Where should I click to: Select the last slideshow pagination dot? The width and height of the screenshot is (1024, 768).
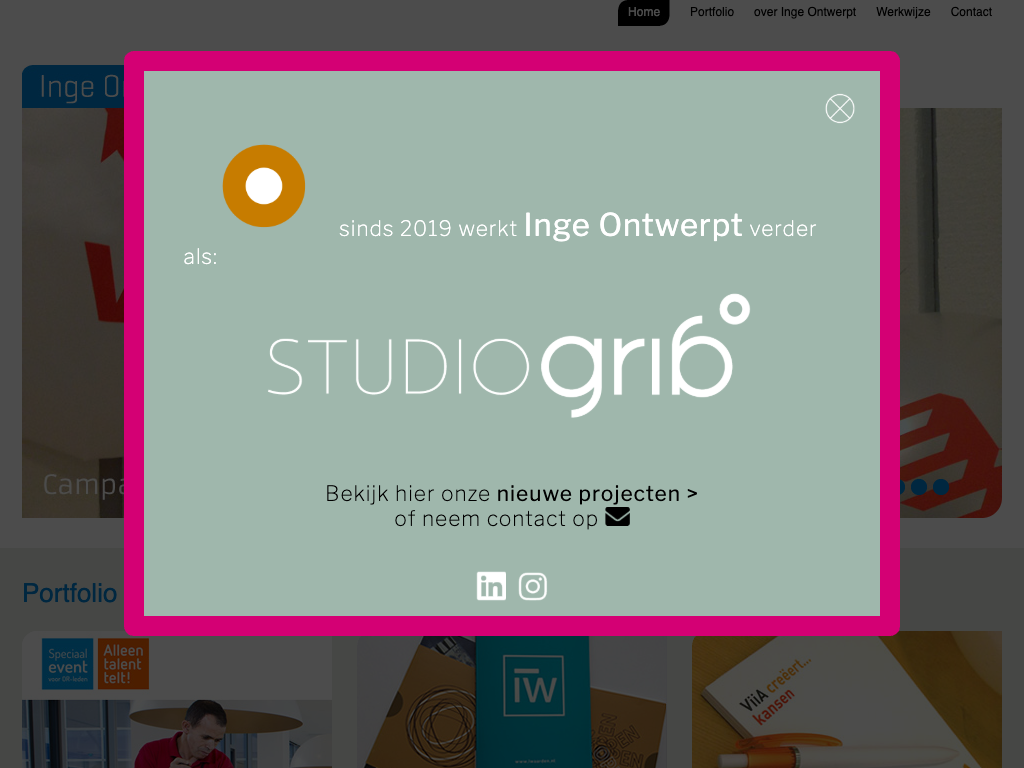click(x=941, y=487)
